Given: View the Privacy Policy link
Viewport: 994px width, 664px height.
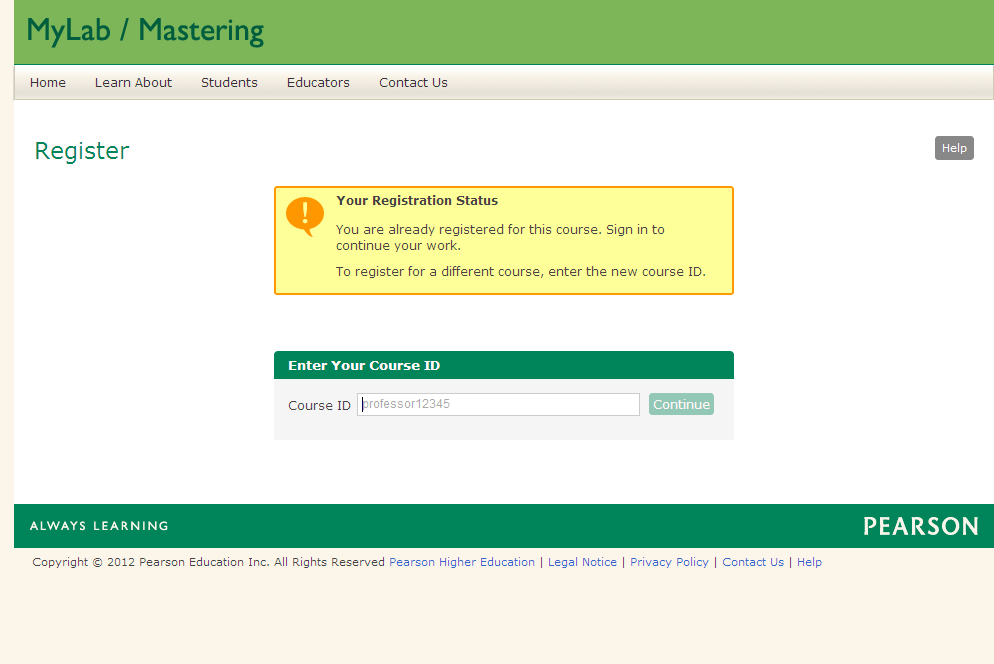Looking at the screenshot, I should click(669, 562).
